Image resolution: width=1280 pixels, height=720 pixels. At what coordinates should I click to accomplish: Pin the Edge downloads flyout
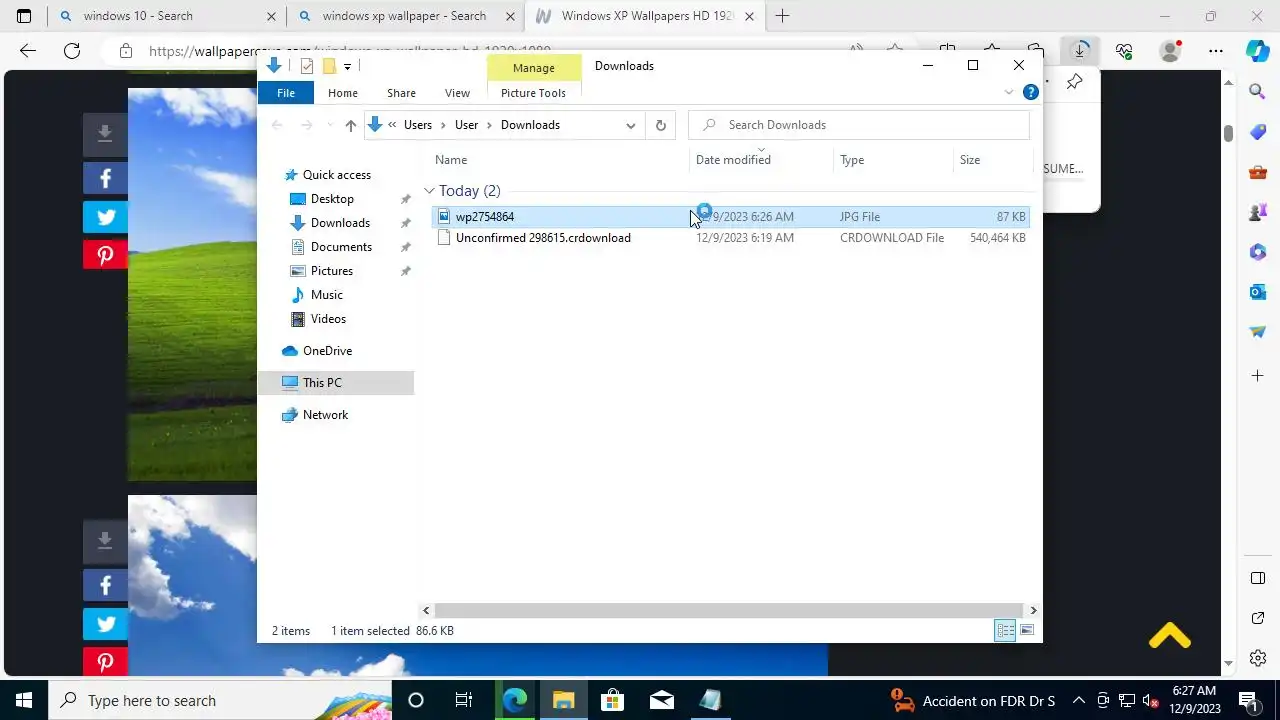(x=1075, y=82)
